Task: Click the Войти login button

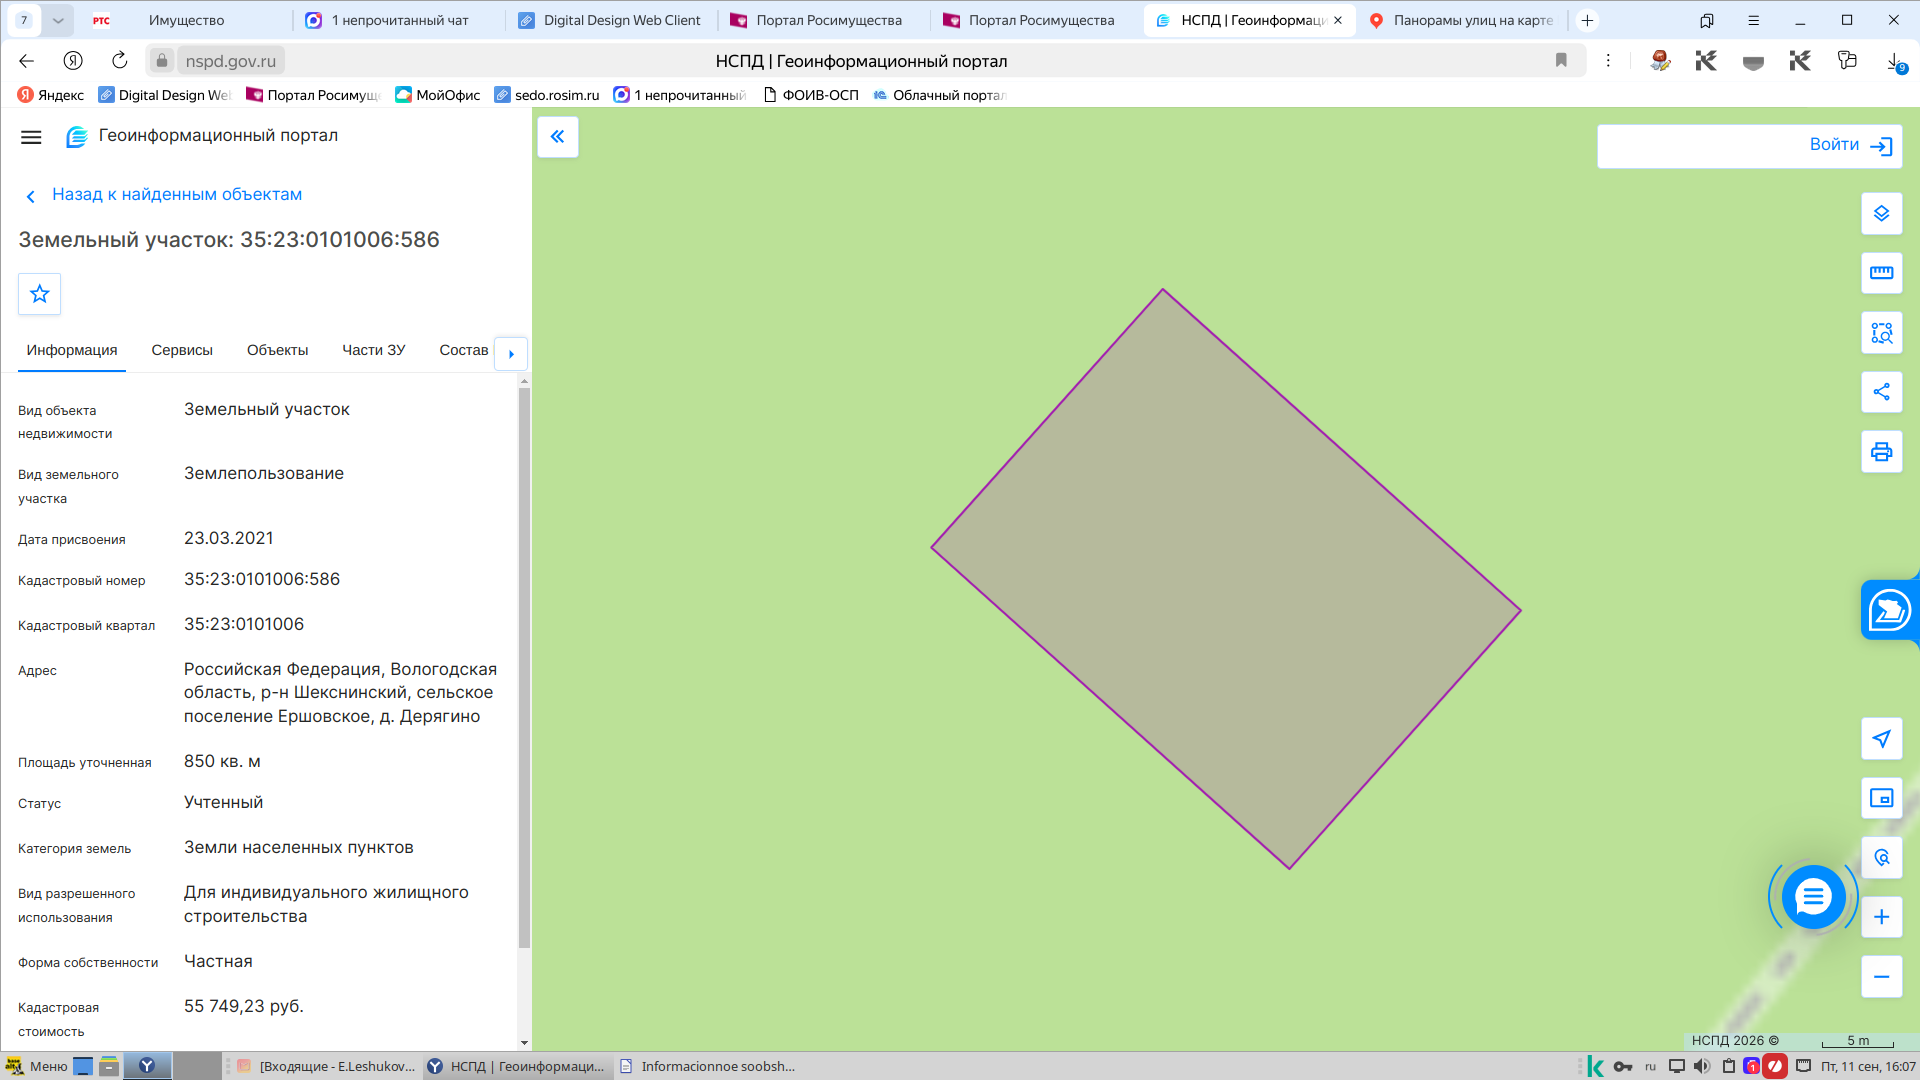Action: click(x=1750, y=146)
